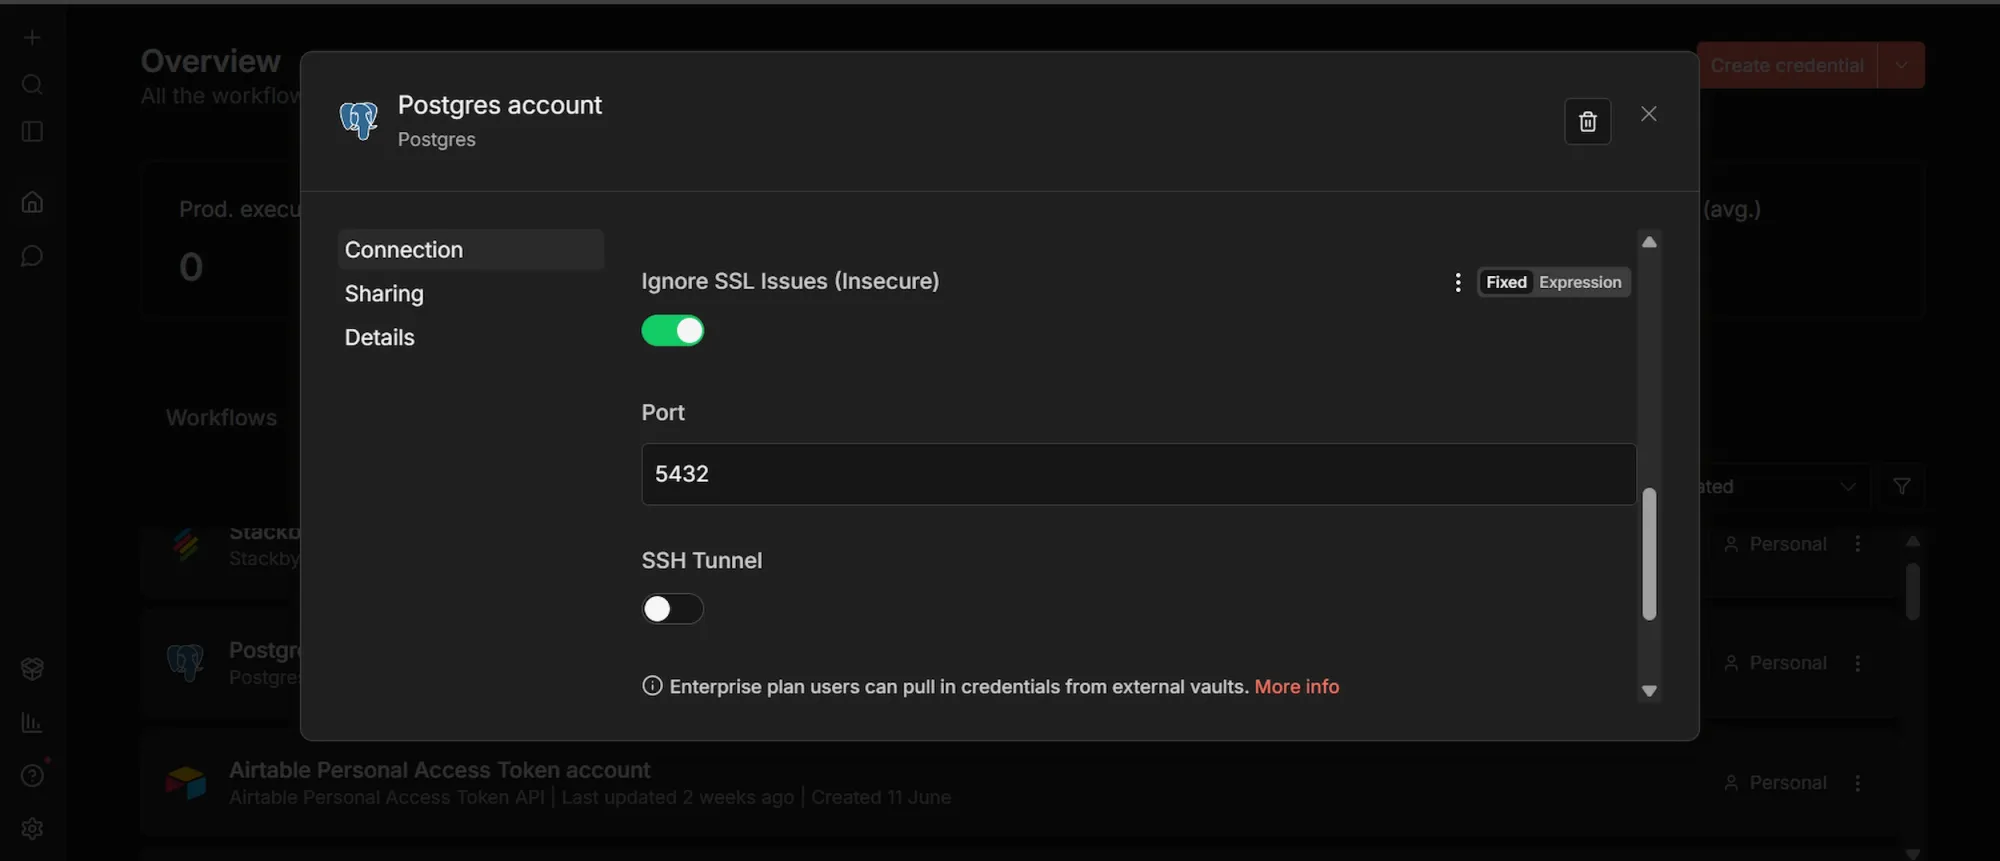Open settings via sidebar gear icon

tap(32, 830)
